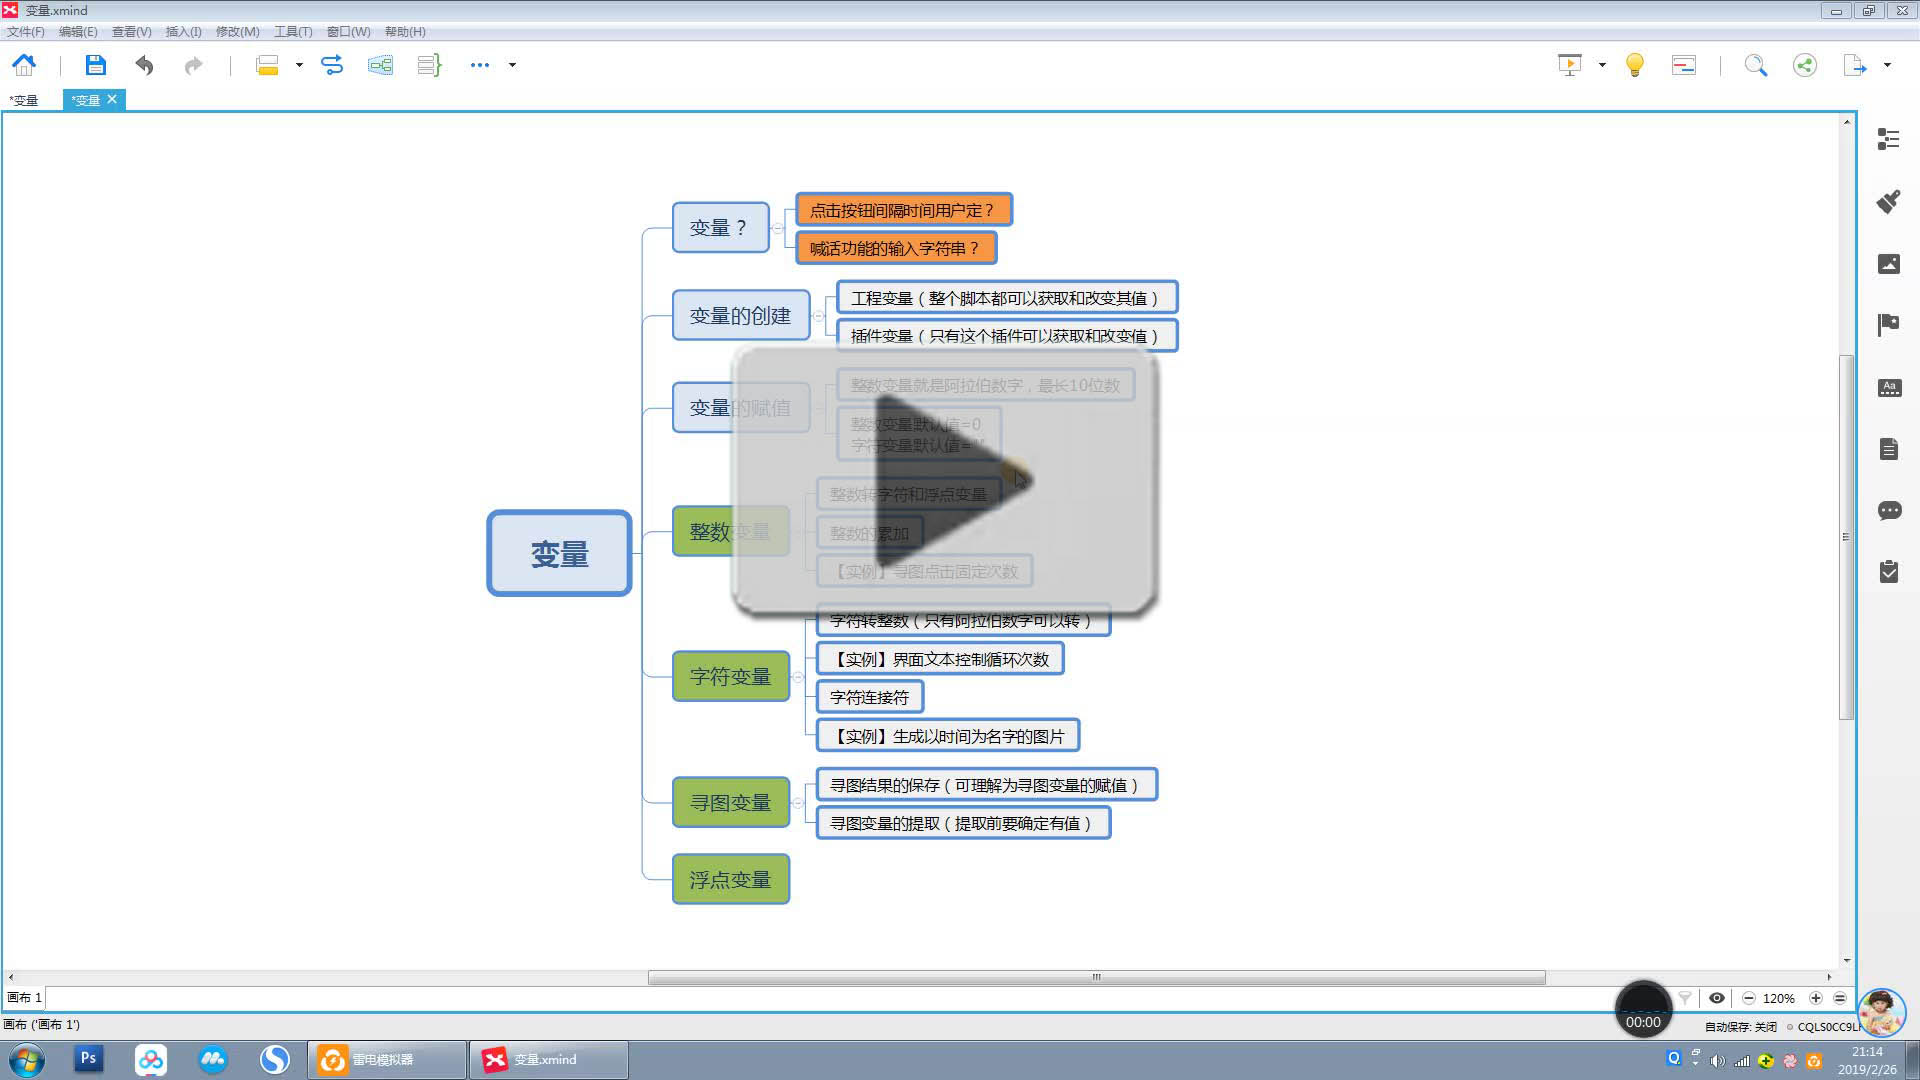Switch to the first *变量 tab
The image size is (1920, 1080).
point(24,100)
